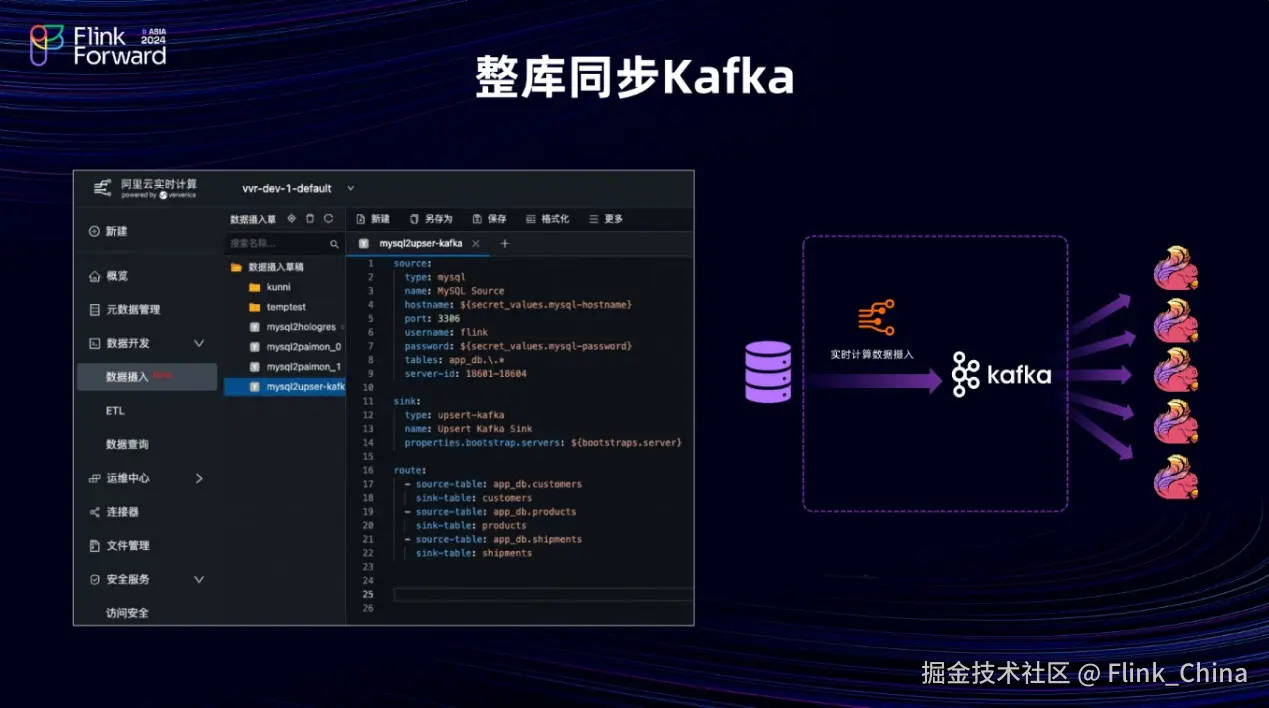The image size is (1269, 708).
Task: Click the code line "type: upsert-kafka"
Action: [454, 415]
